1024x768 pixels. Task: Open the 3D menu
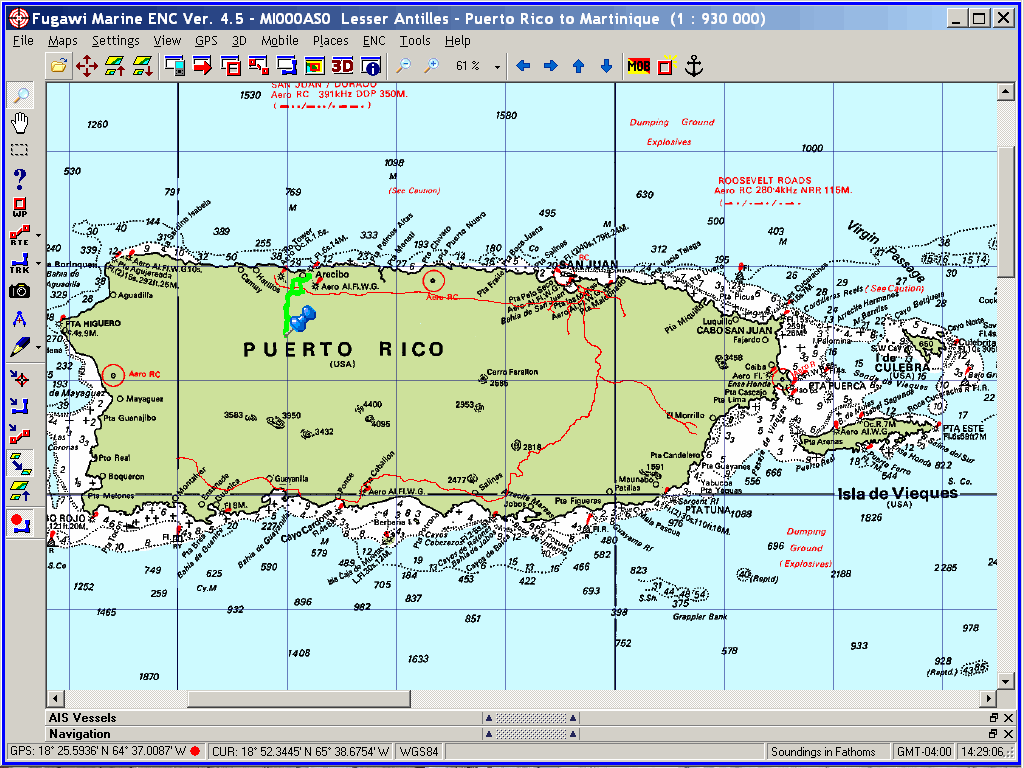click(239, 40)
